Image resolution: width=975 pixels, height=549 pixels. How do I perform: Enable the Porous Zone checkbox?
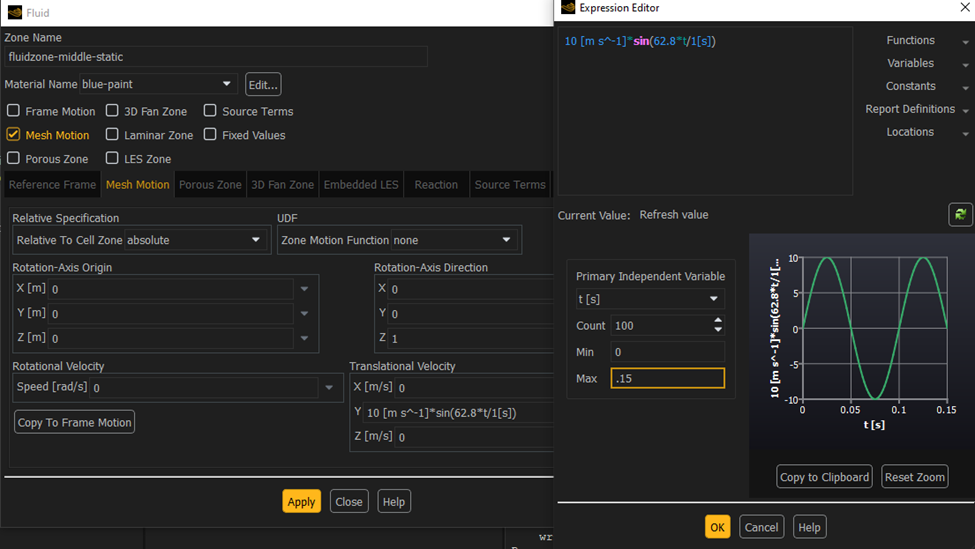point(13,158)
